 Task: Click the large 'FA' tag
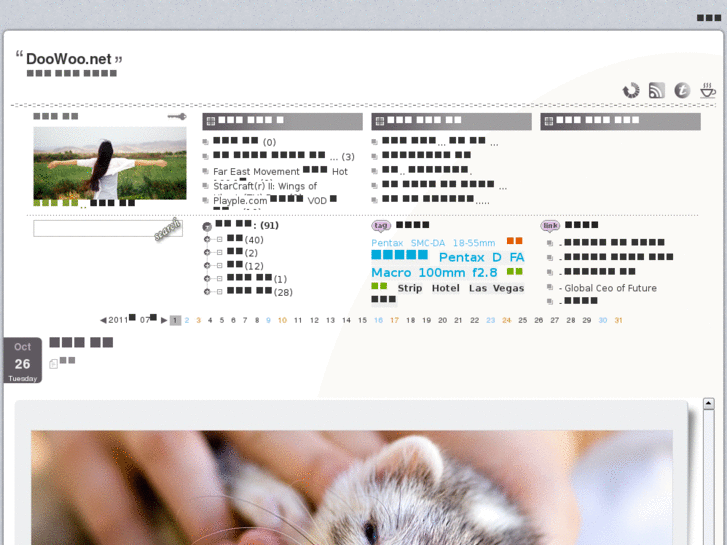(517, 257)
